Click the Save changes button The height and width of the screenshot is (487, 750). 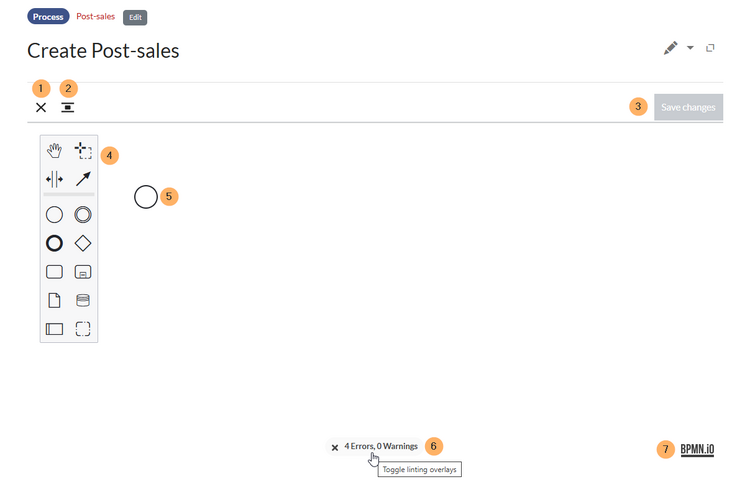[688, 107]
